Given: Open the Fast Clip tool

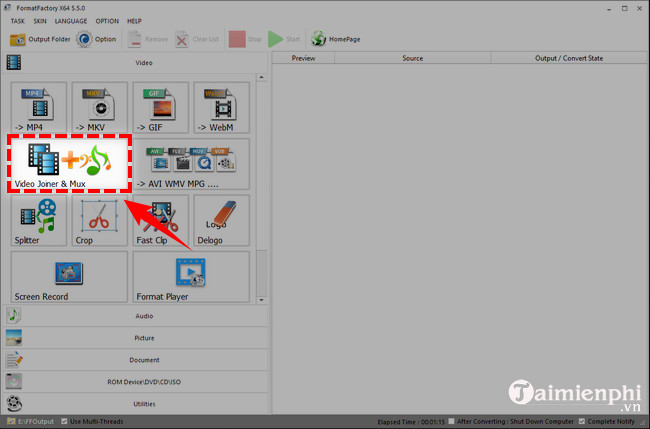Looking at the screenshot, I should [160, 221].
